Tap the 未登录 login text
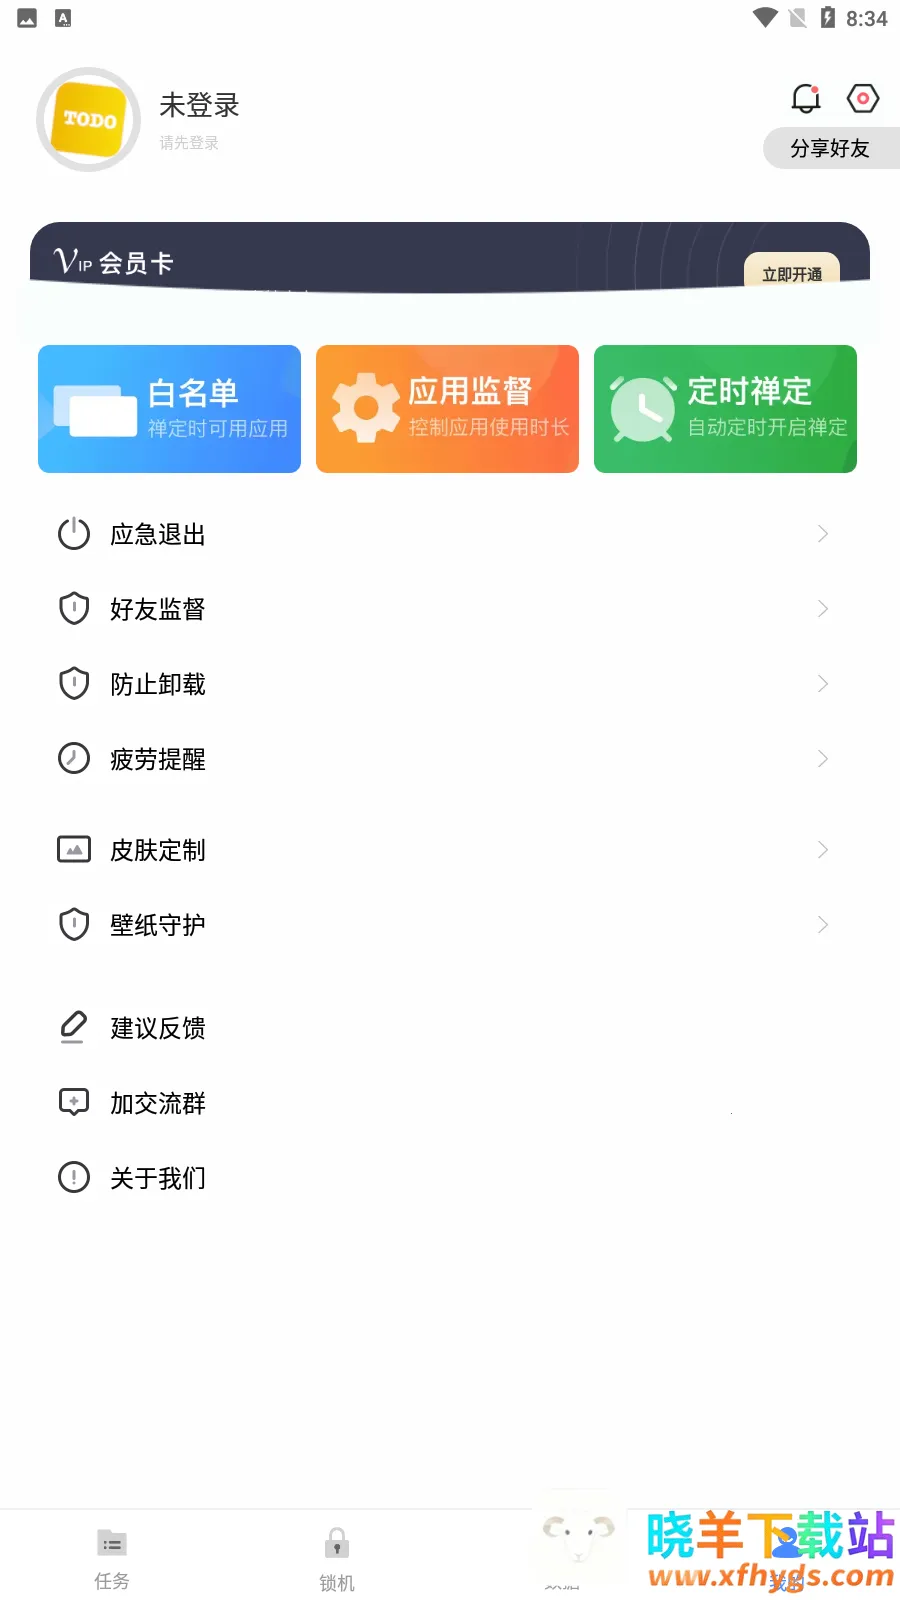The width and height of the screenshot is (900, 1600). 199,105
